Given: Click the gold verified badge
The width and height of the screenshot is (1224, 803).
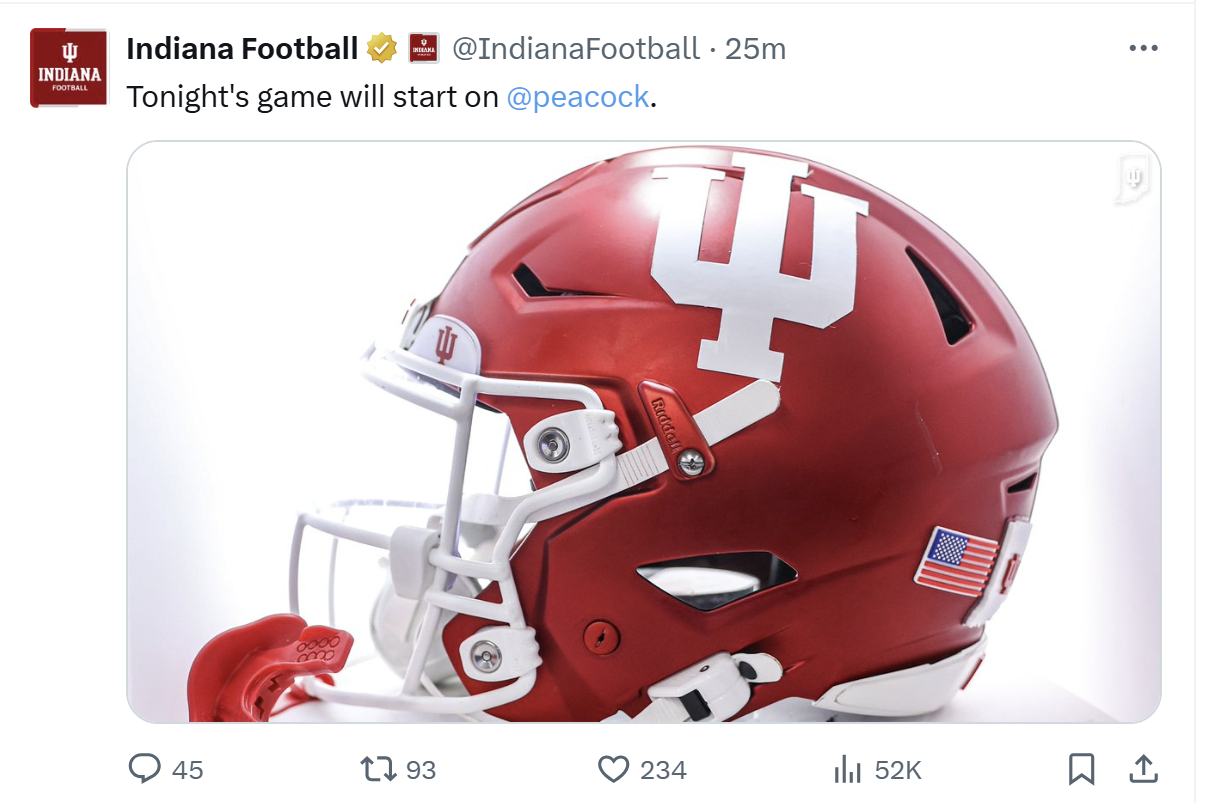Looking at the screenshot, I should pyautogui.click(x=382, y=48).
